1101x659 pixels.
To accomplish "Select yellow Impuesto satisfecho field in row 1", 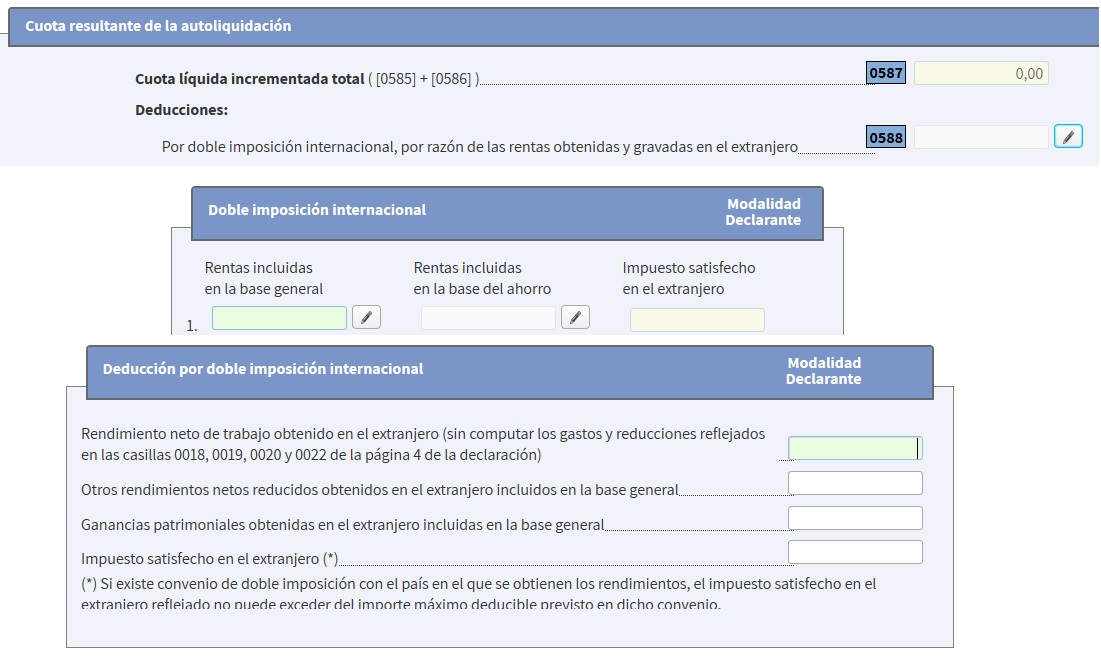I will [697, 319].
